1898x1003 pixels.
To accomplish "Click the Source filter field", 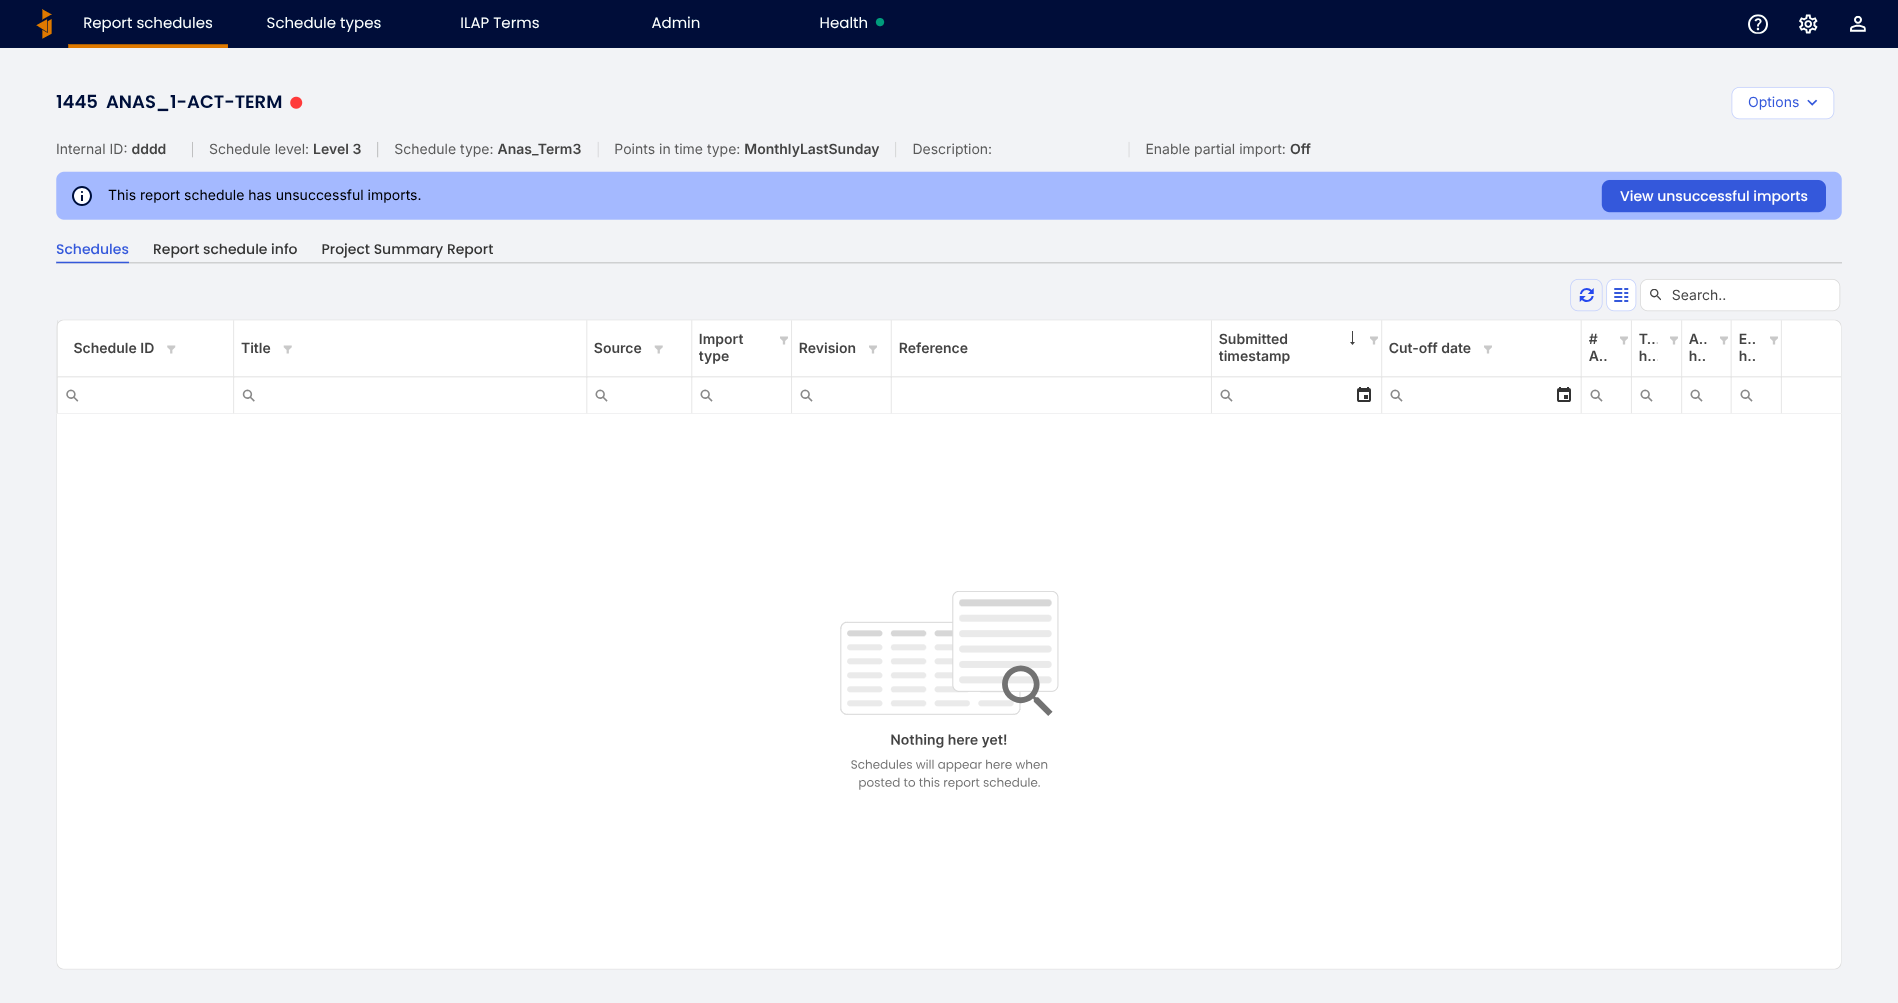I will coord(639,395).
